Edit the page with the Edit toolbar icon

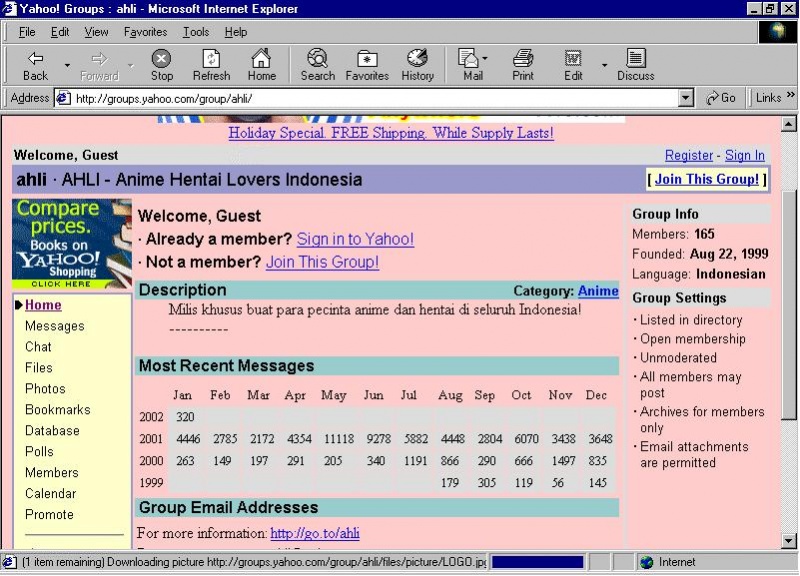(x=572, y=63)
